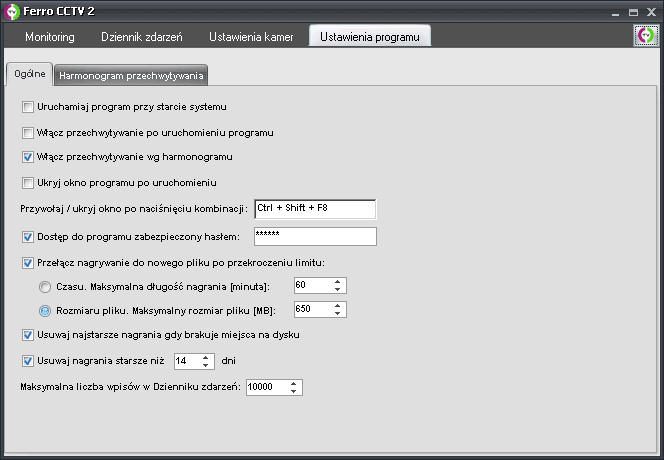Toggle Usuwaj nagrania starsze niż checkbox
This screenshot has width=664, height=460.
28,361
